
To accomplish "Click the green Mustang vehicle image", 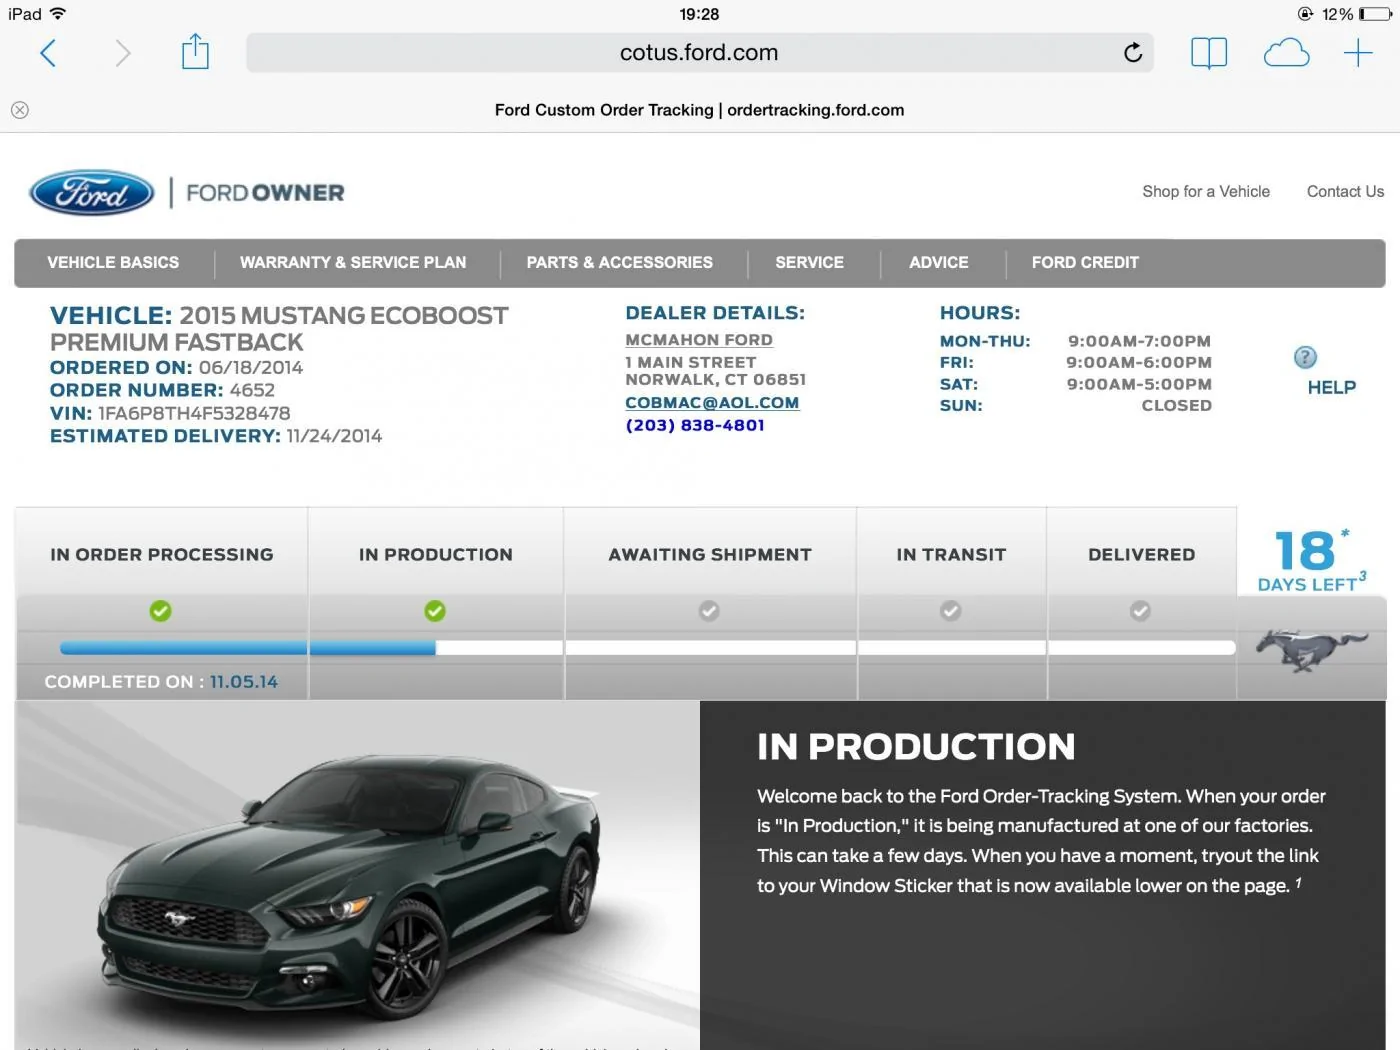I will (352, 890).
